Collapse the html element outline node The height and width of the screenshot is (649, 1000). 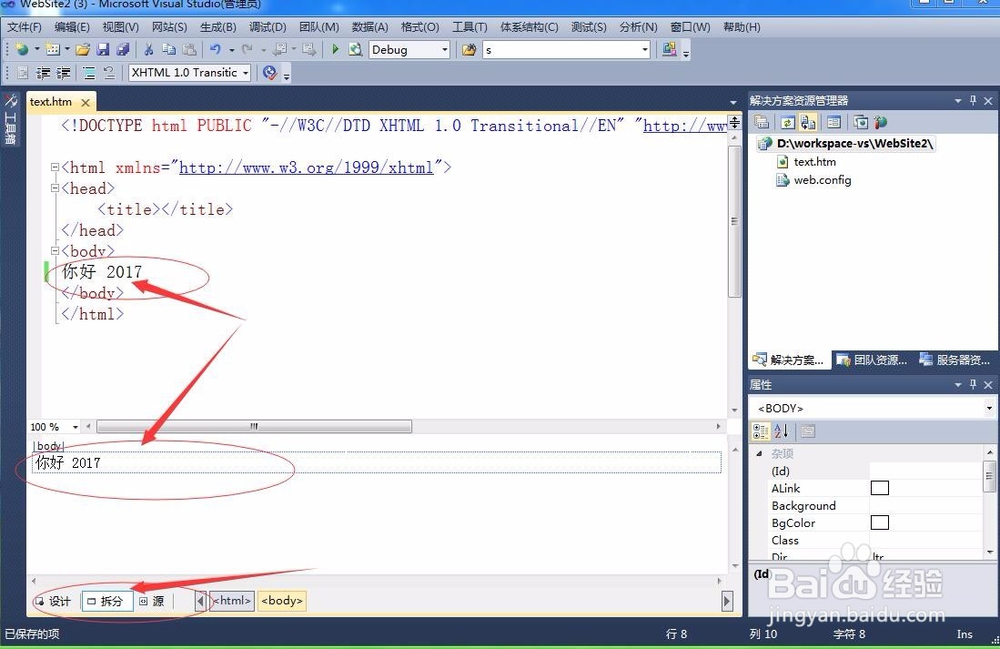[x=55, y=167]
